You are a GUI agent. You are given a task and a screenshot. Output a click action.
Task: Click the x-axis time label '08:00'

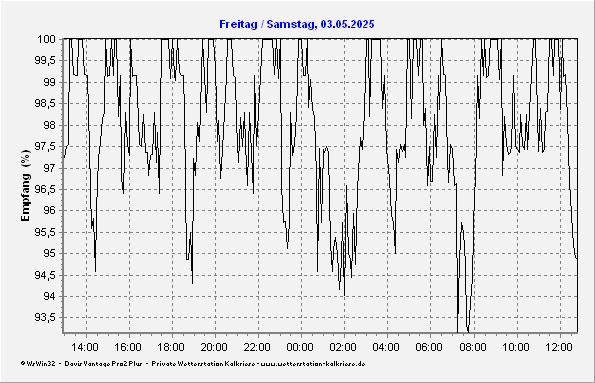pos(472,347)
